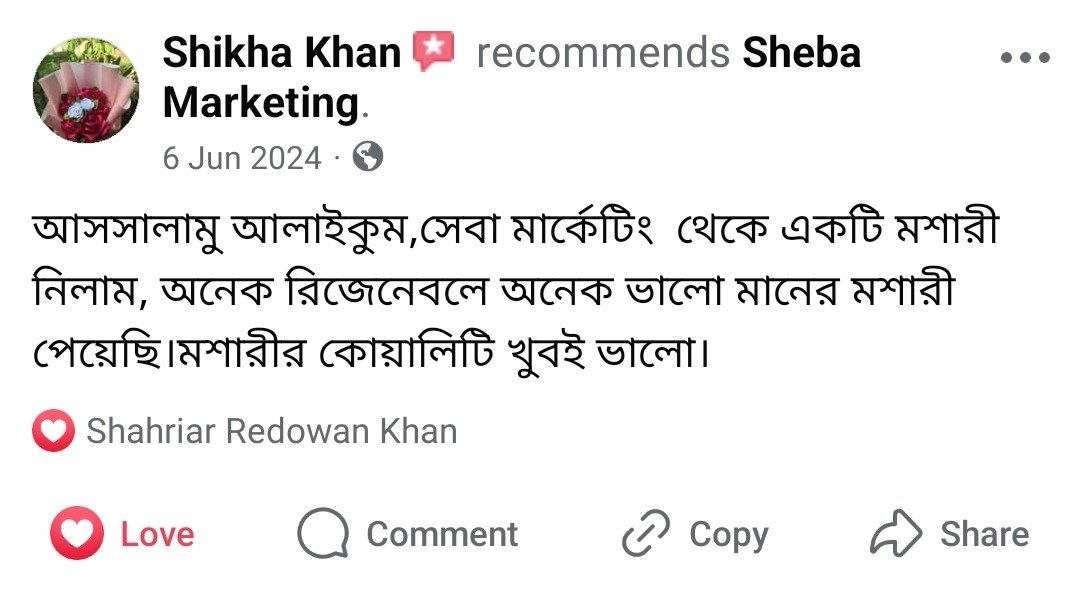Viewport: 1080px width, 592px height.
Task: Click Shikha Khan's bouquet profile picture
Action: (85, 90)
